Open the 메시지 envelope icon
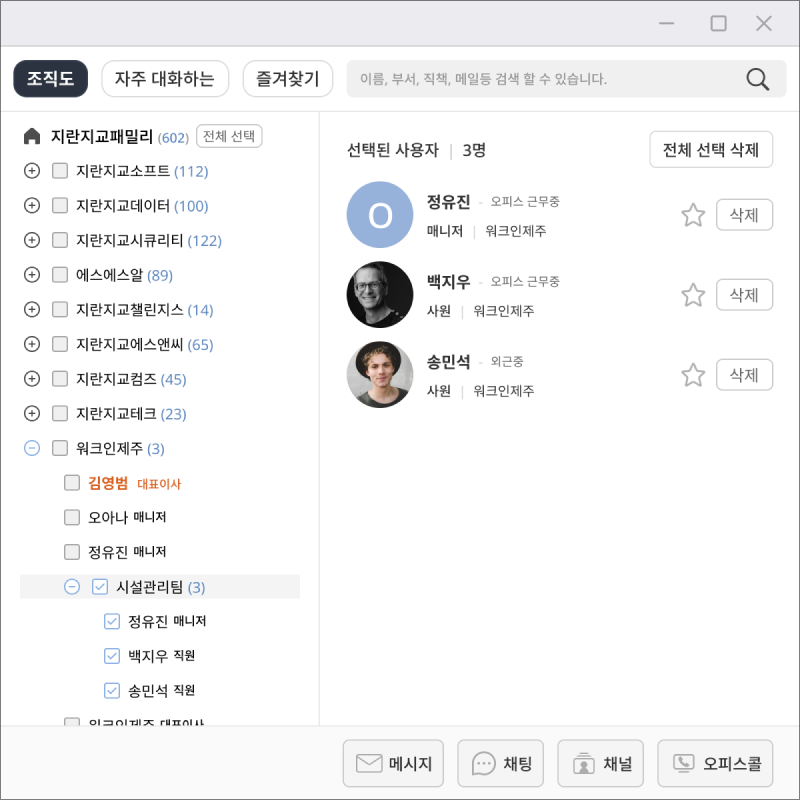The image size is (800, 800). [366, 762]
